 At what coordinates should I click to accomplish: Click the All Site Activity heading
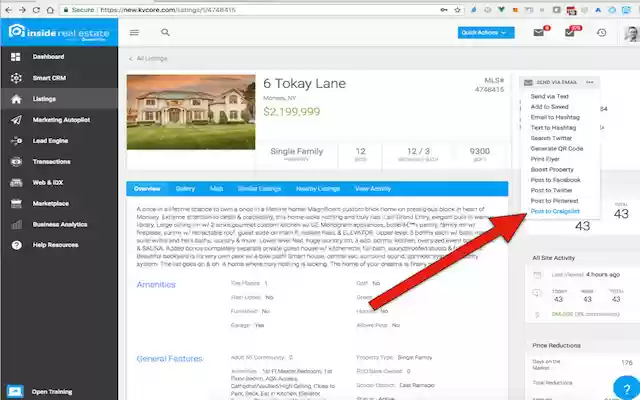click(553, 258)
